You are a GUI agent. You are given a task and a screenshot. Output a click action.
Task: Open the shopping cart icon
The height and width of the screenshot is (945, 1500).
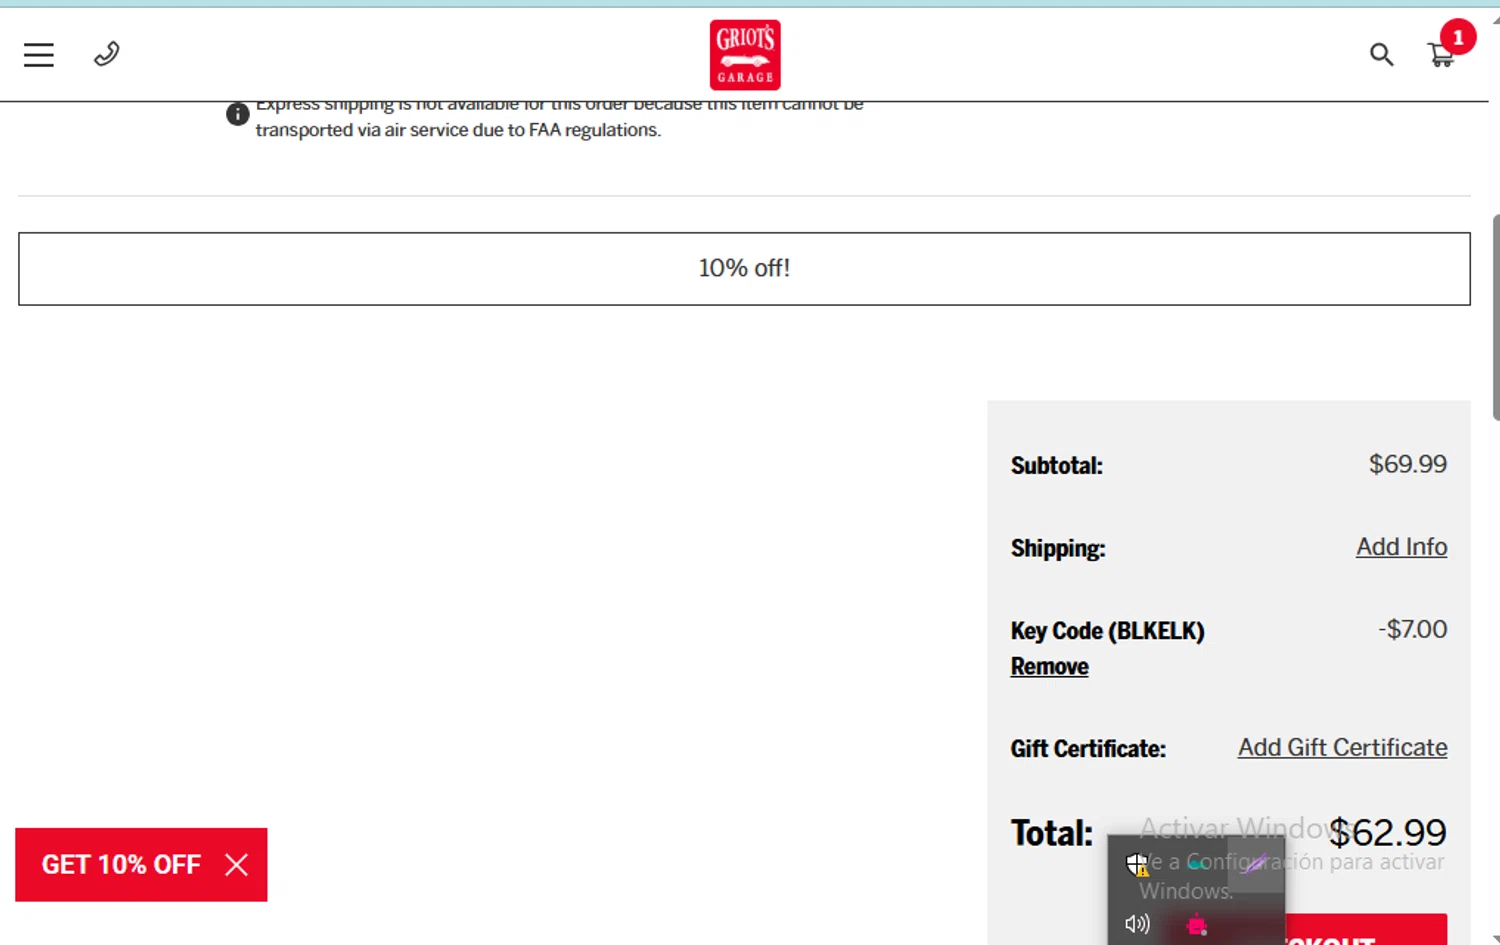(x=1440, y=55)
